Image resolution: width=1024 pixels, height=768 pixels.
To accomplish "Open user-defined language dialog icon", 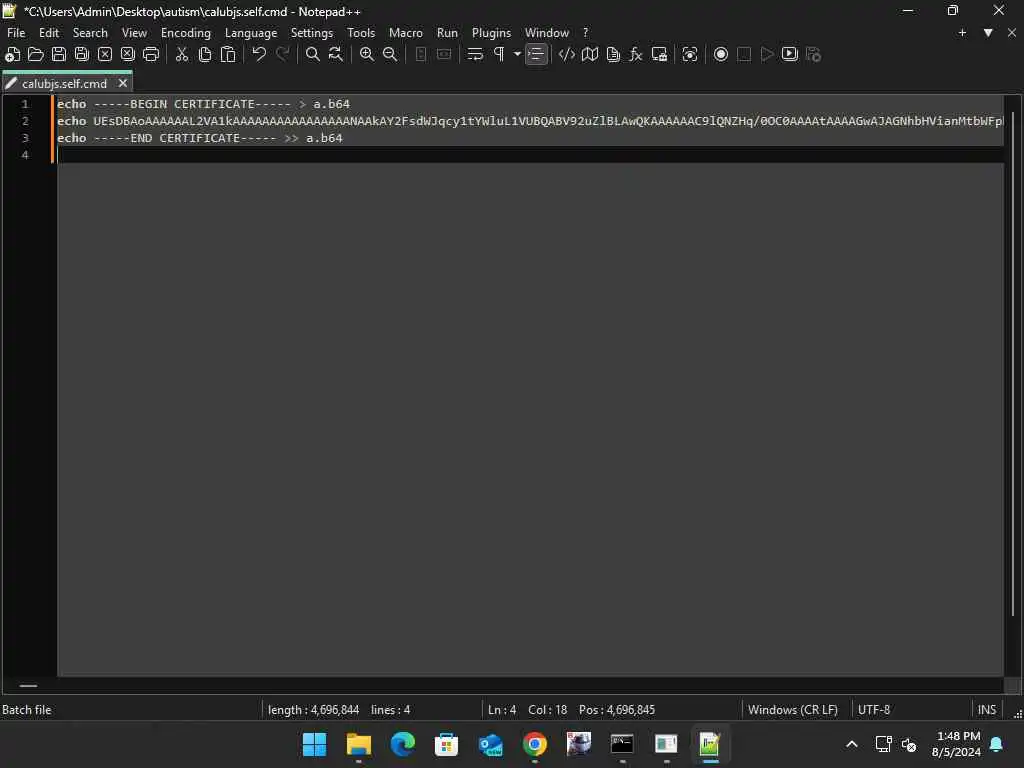I will click(567, 54).
